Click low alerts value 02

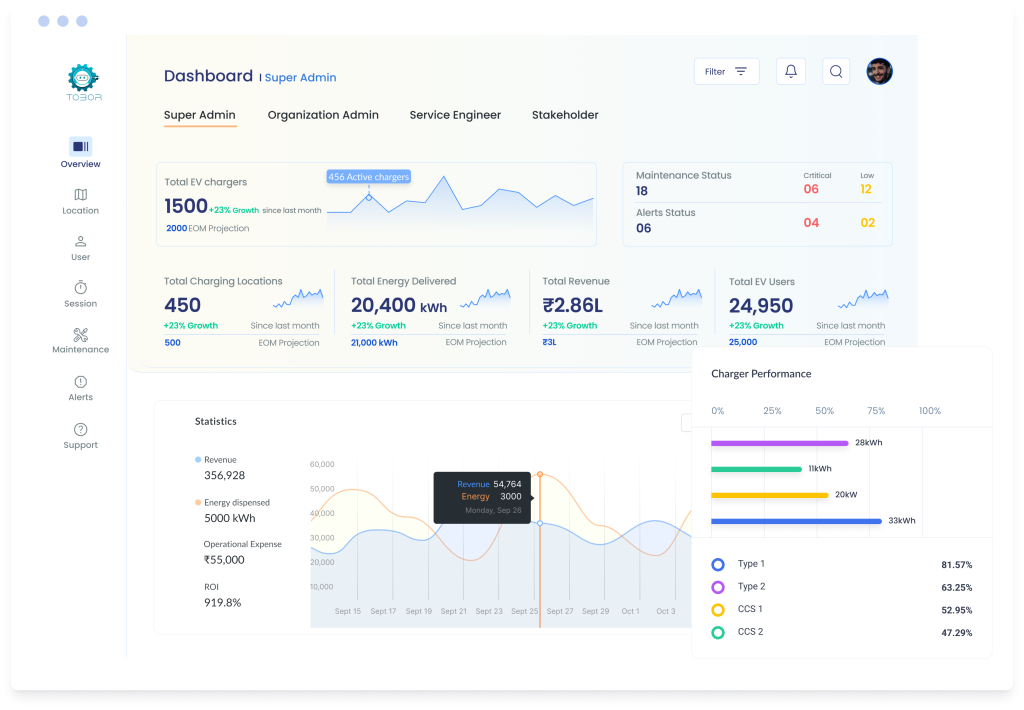tap(867, 223)
